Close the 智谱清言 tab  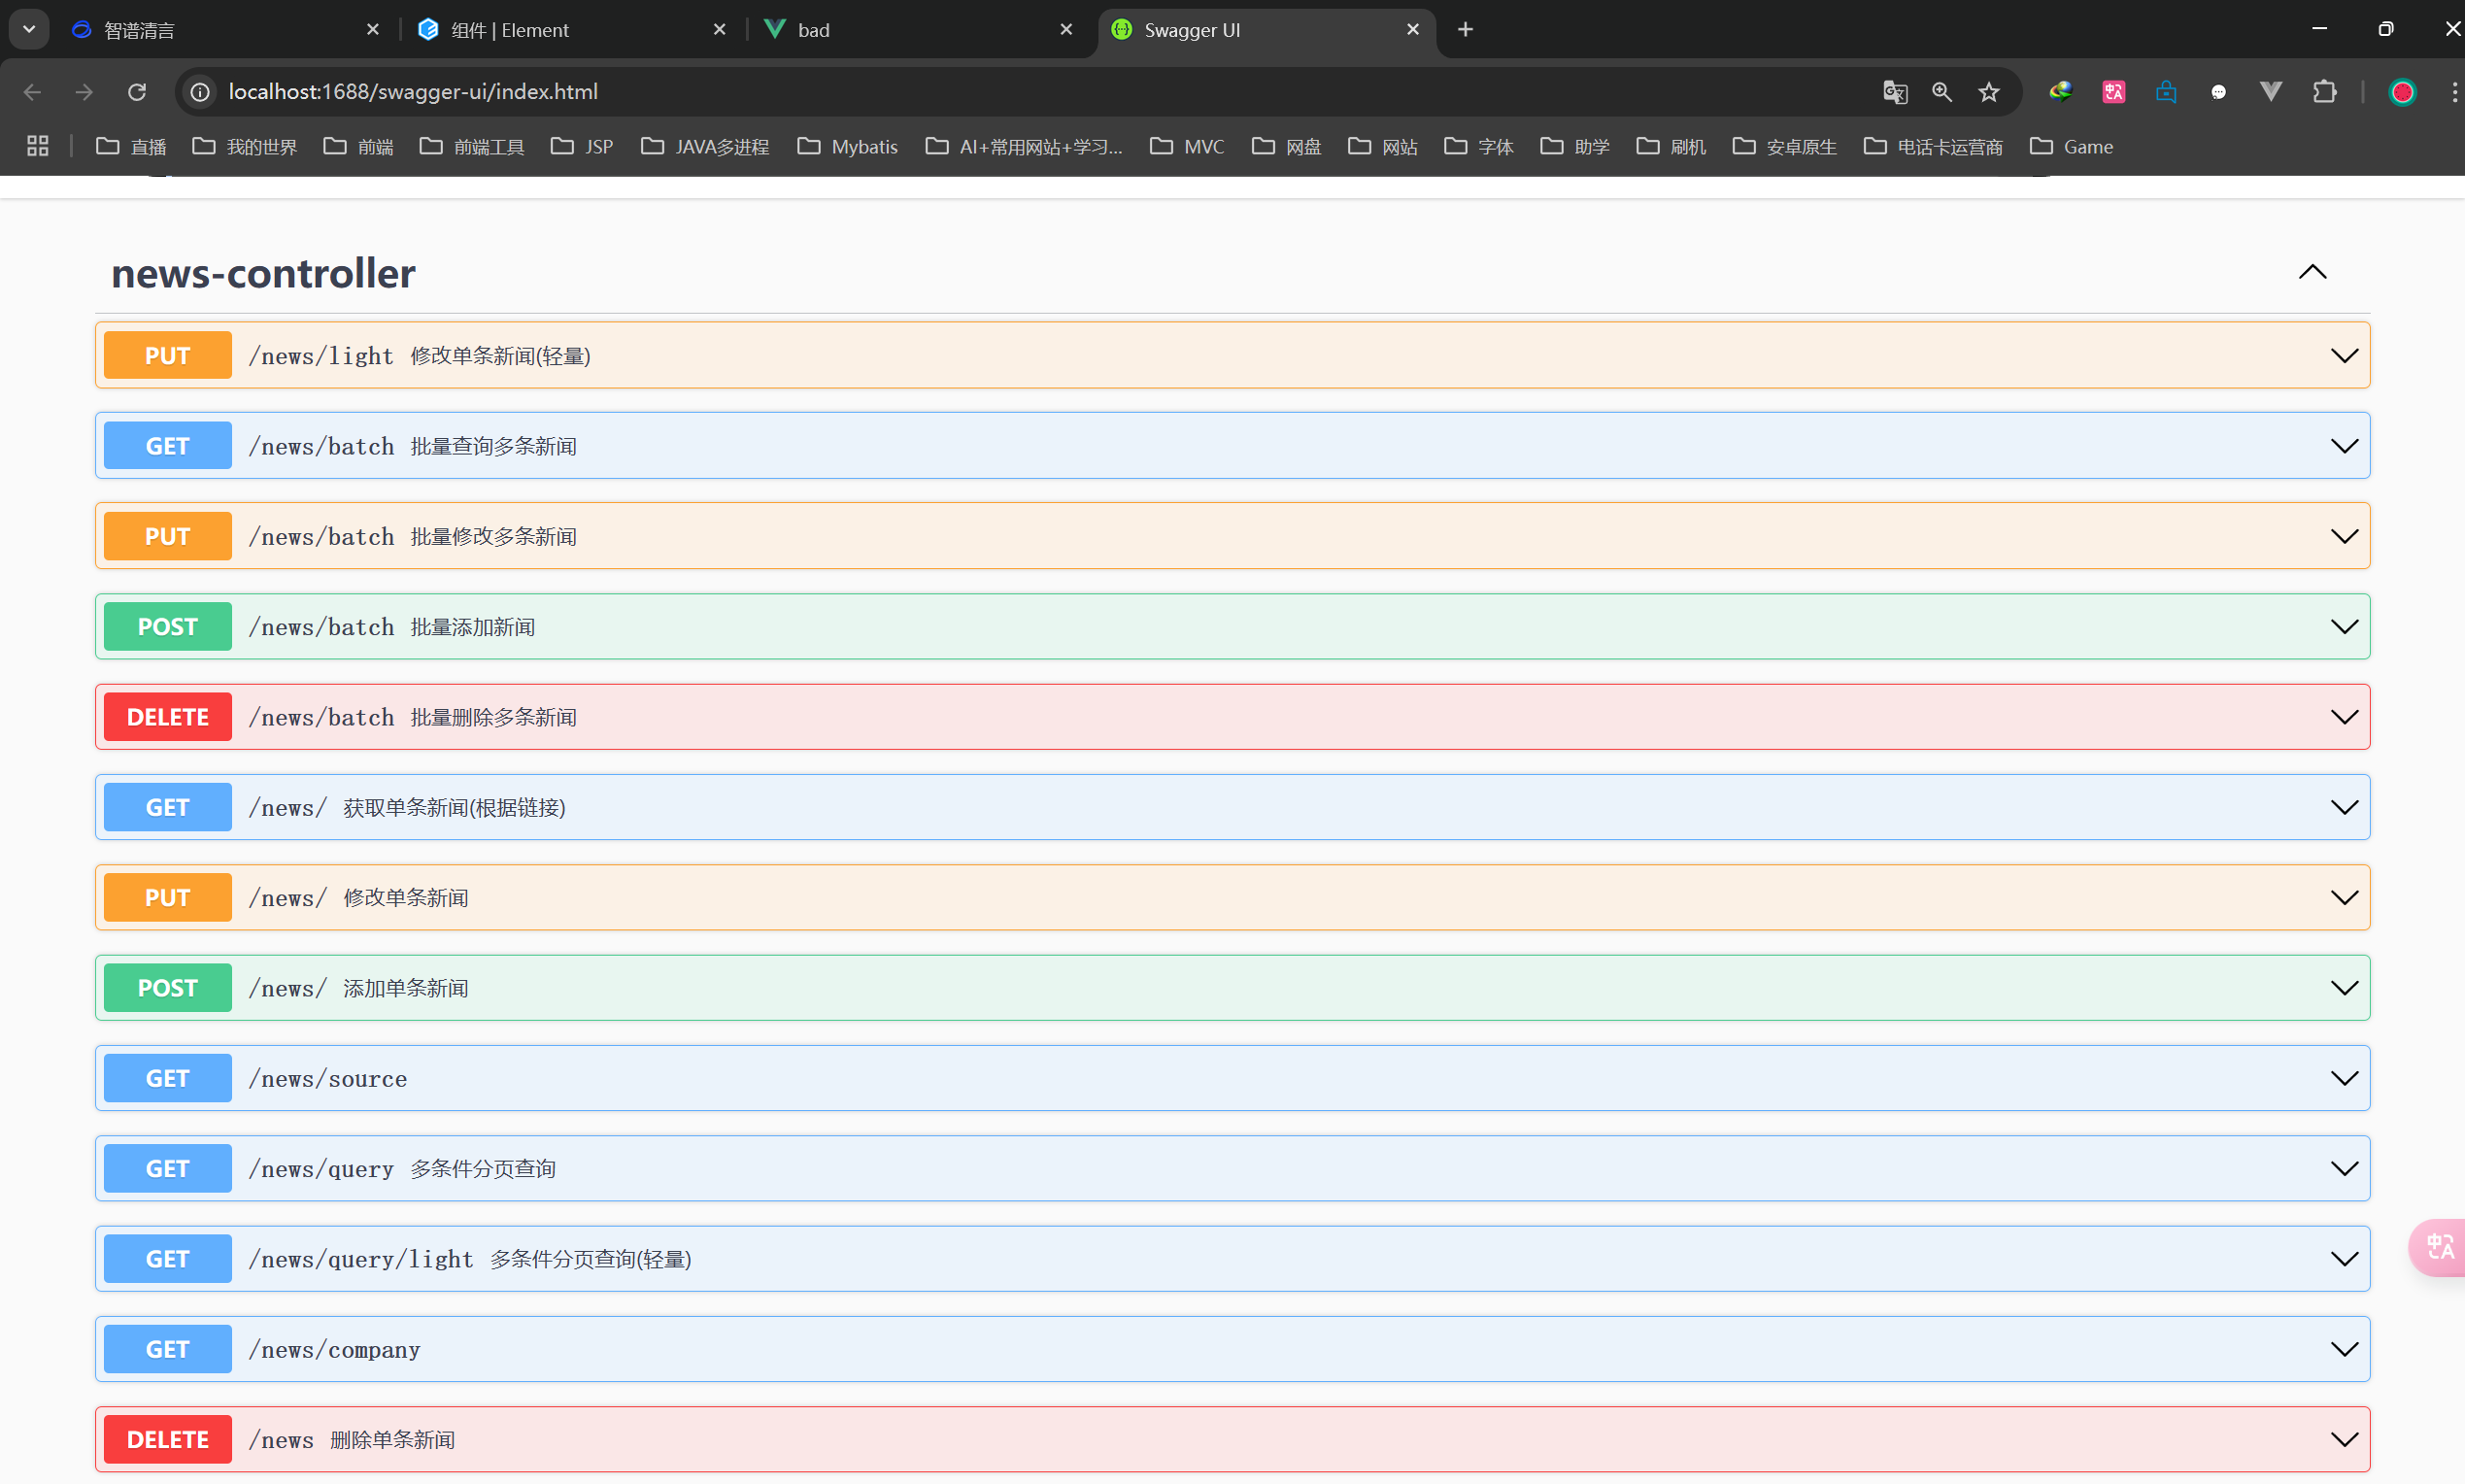coord(373,30)
